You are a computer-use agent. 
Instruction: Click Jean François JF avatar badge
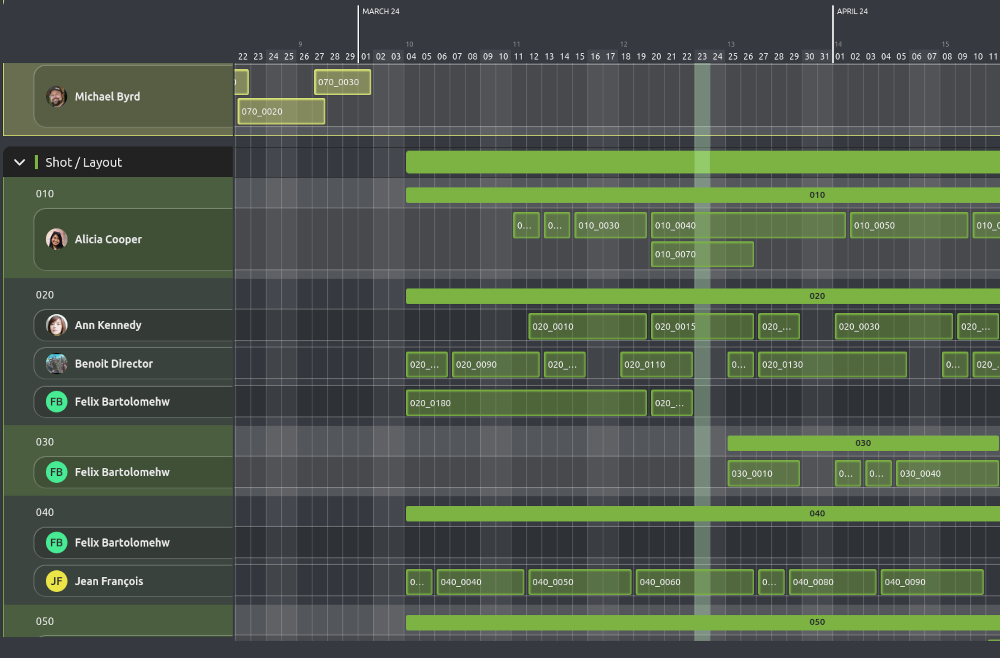click(x=57, y=581)
